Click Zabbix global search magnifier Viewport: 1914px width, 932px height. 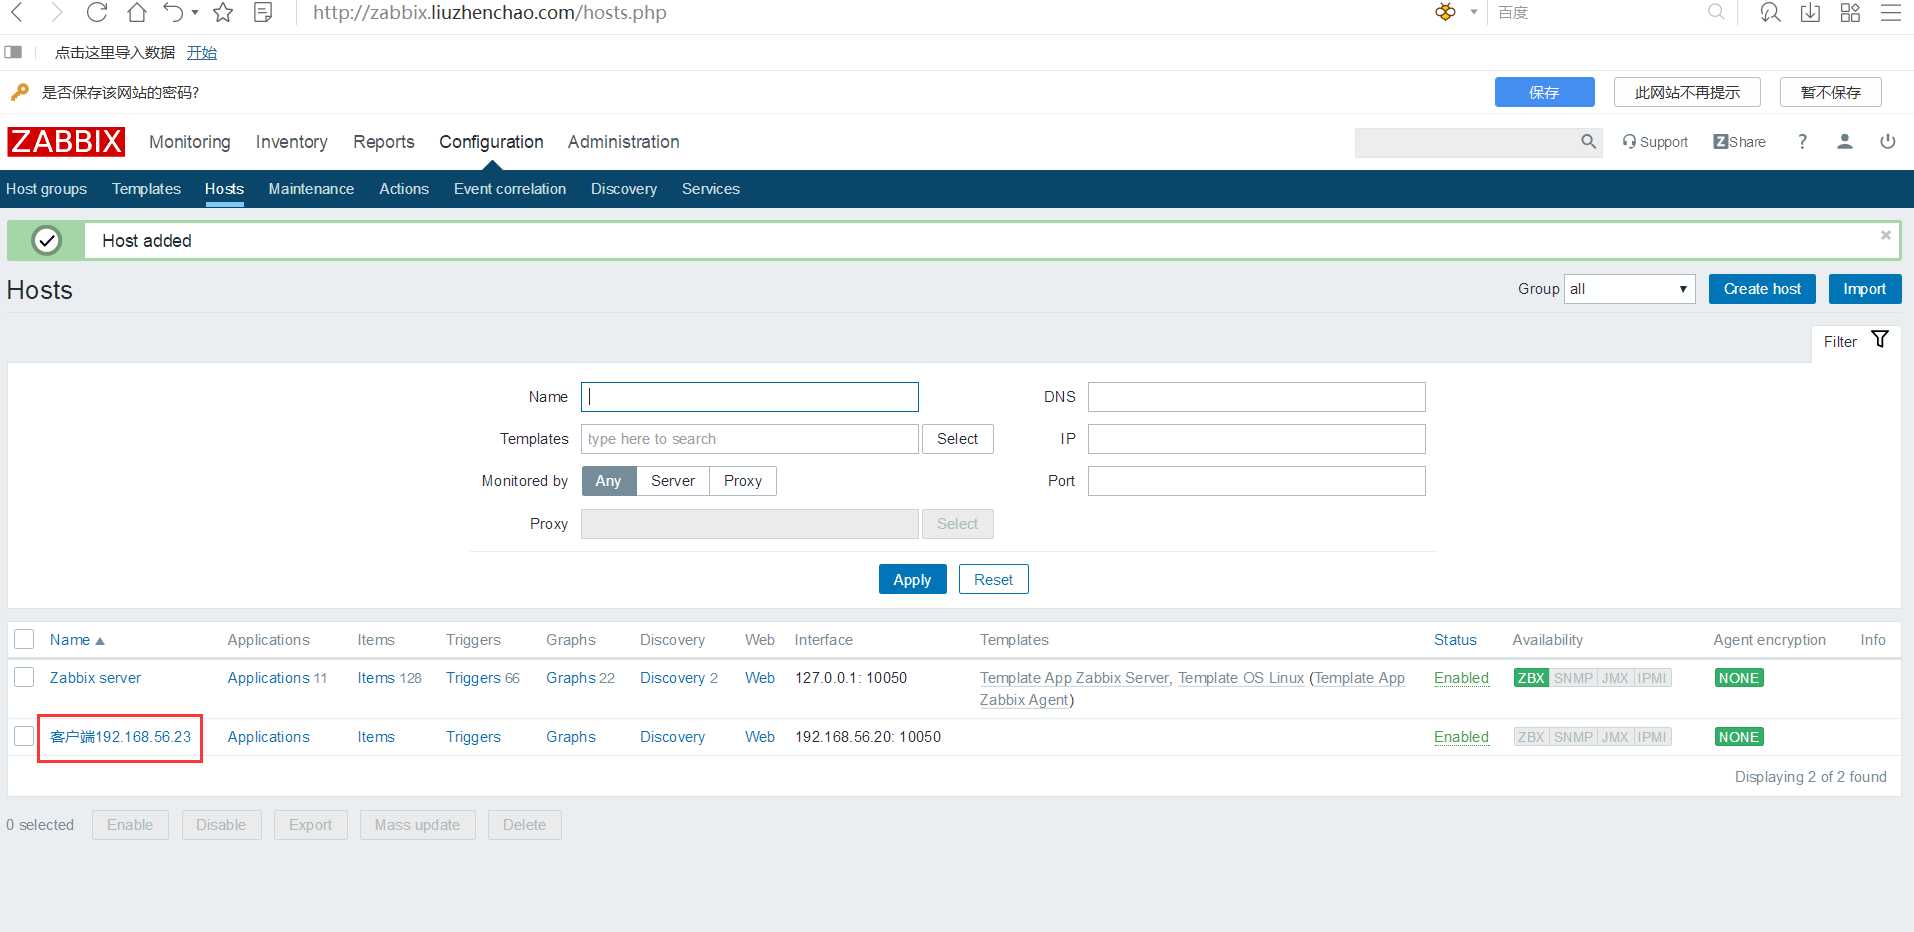1588,142
